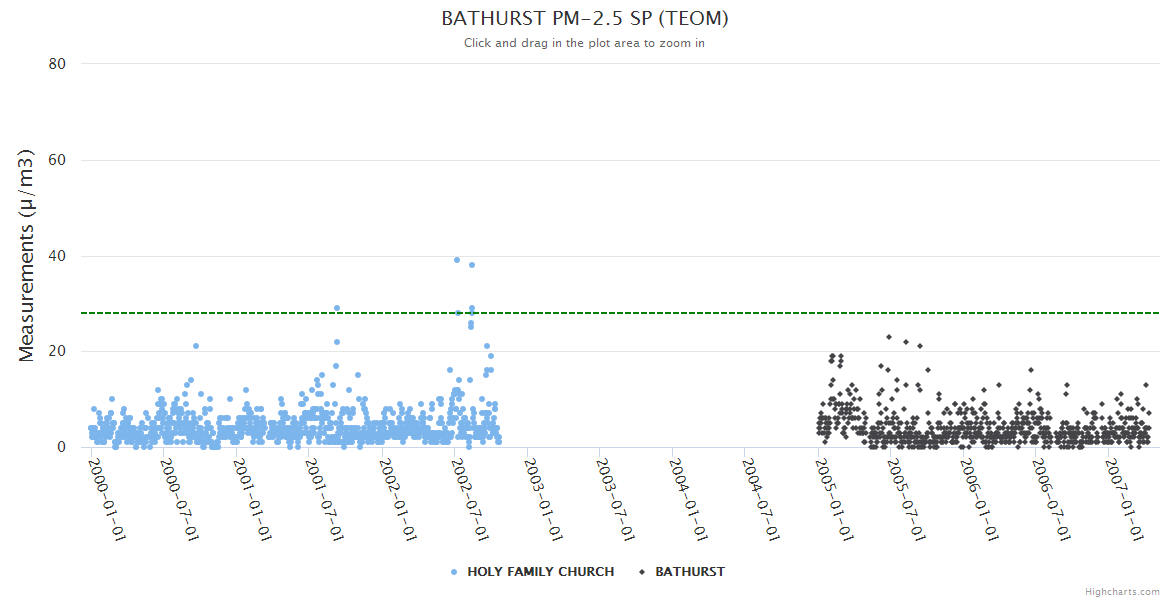Toggle BATHURST series legend label
The image size is (1170, 600).
click(690, 572)
